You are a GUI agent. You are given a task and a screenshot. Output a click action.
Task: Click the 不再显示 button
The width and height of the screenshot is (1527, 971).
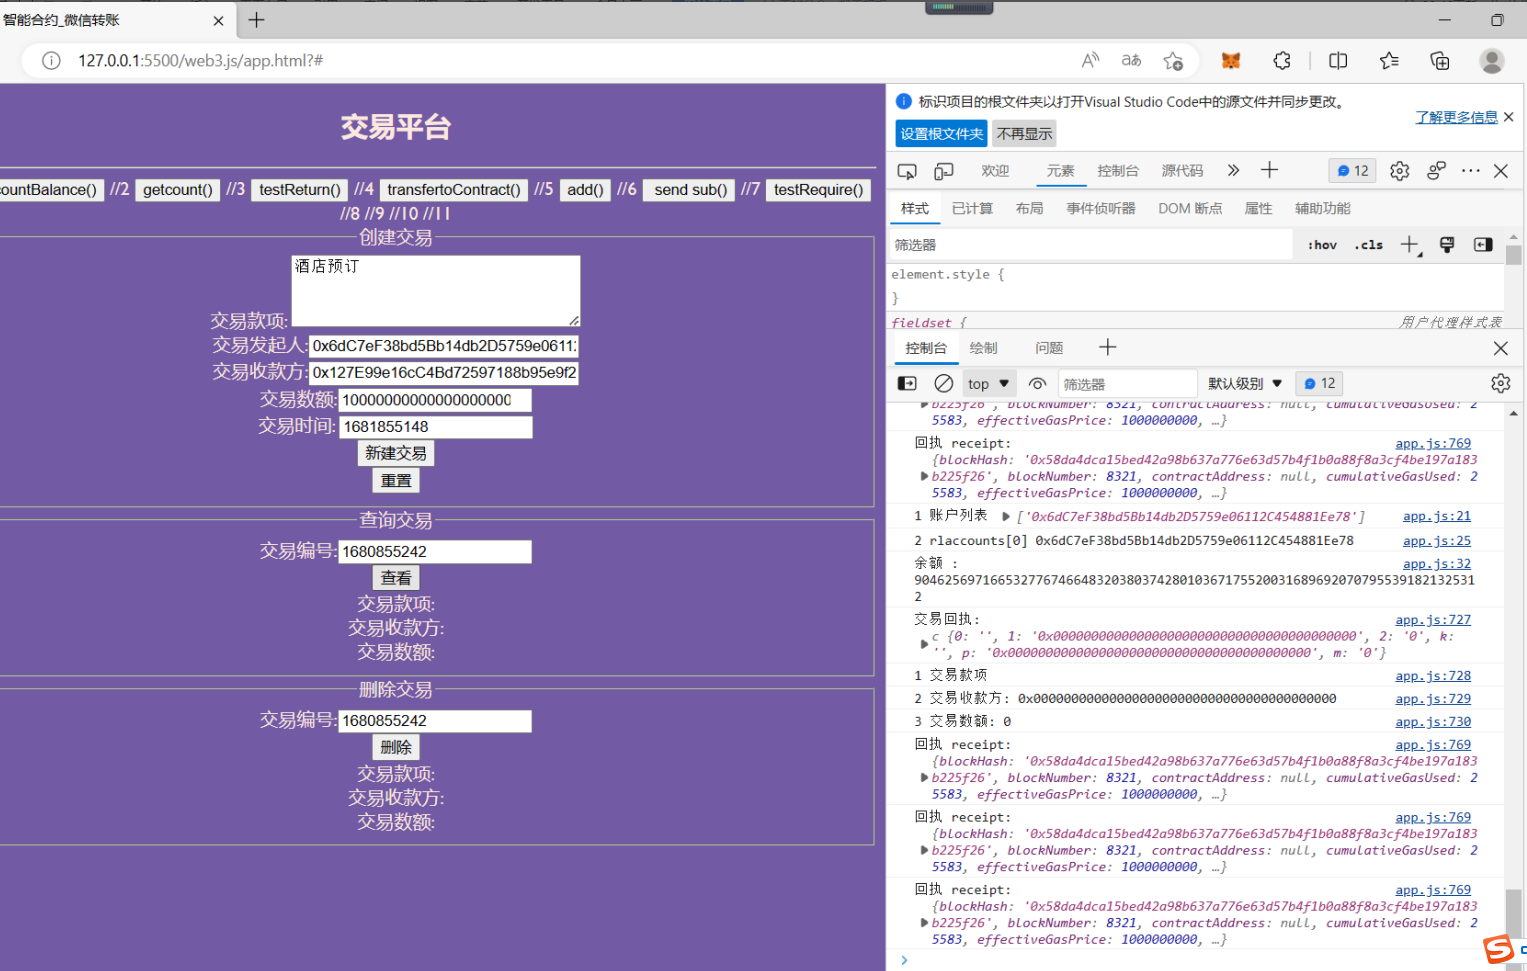1024,134
